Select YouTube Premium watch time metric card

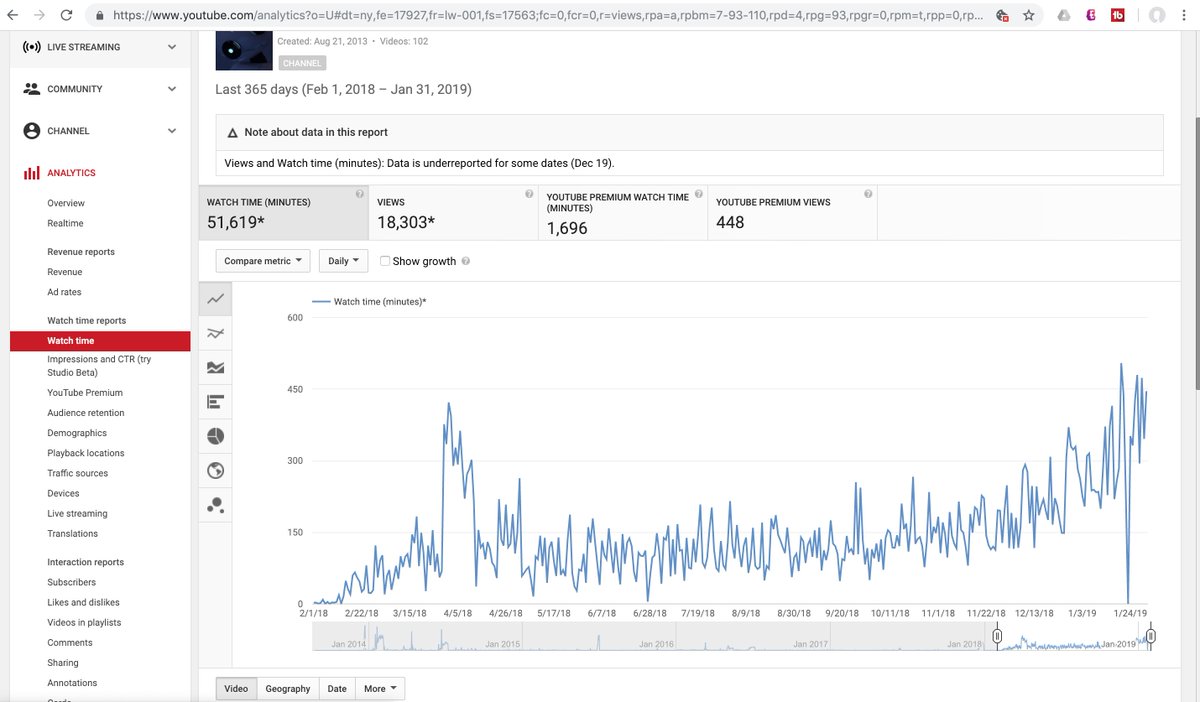[623, 213]
